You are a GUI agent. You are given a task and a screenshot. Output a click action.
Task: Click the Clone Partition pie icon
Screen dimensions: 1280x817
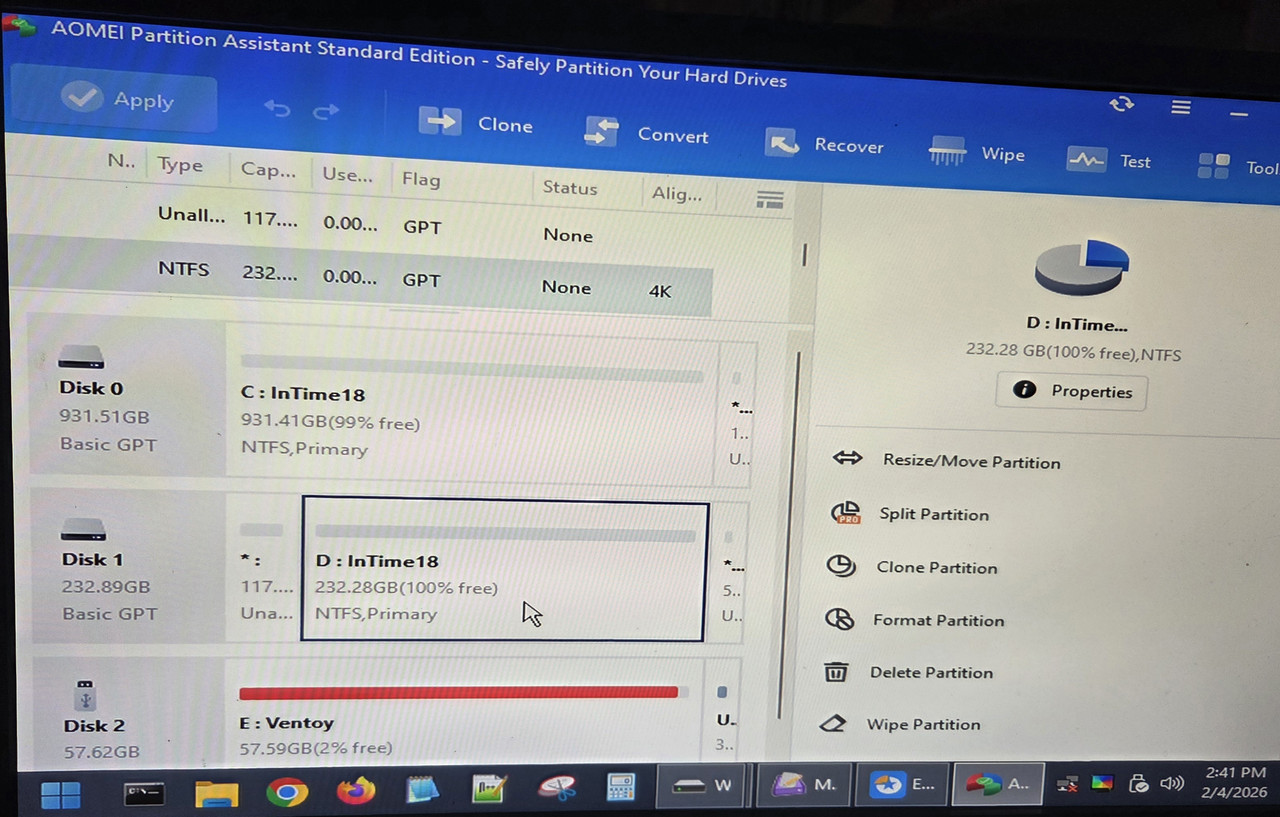841,566
